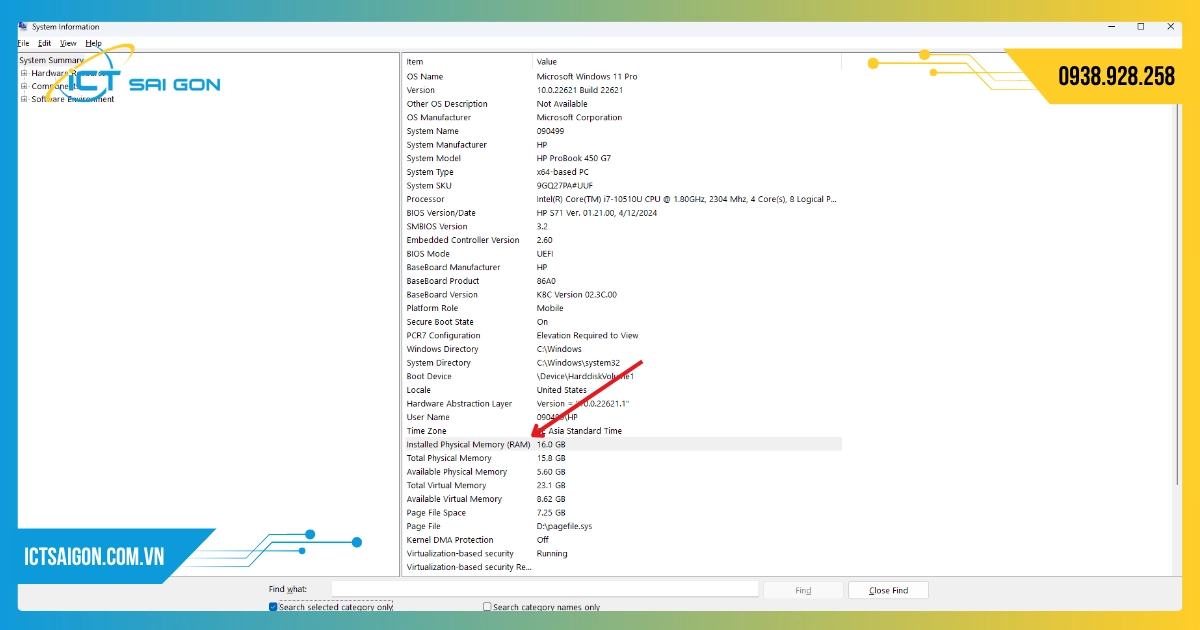Select the BIOS Mode item label
The image size is (1200, 630).
pos(430,254)
